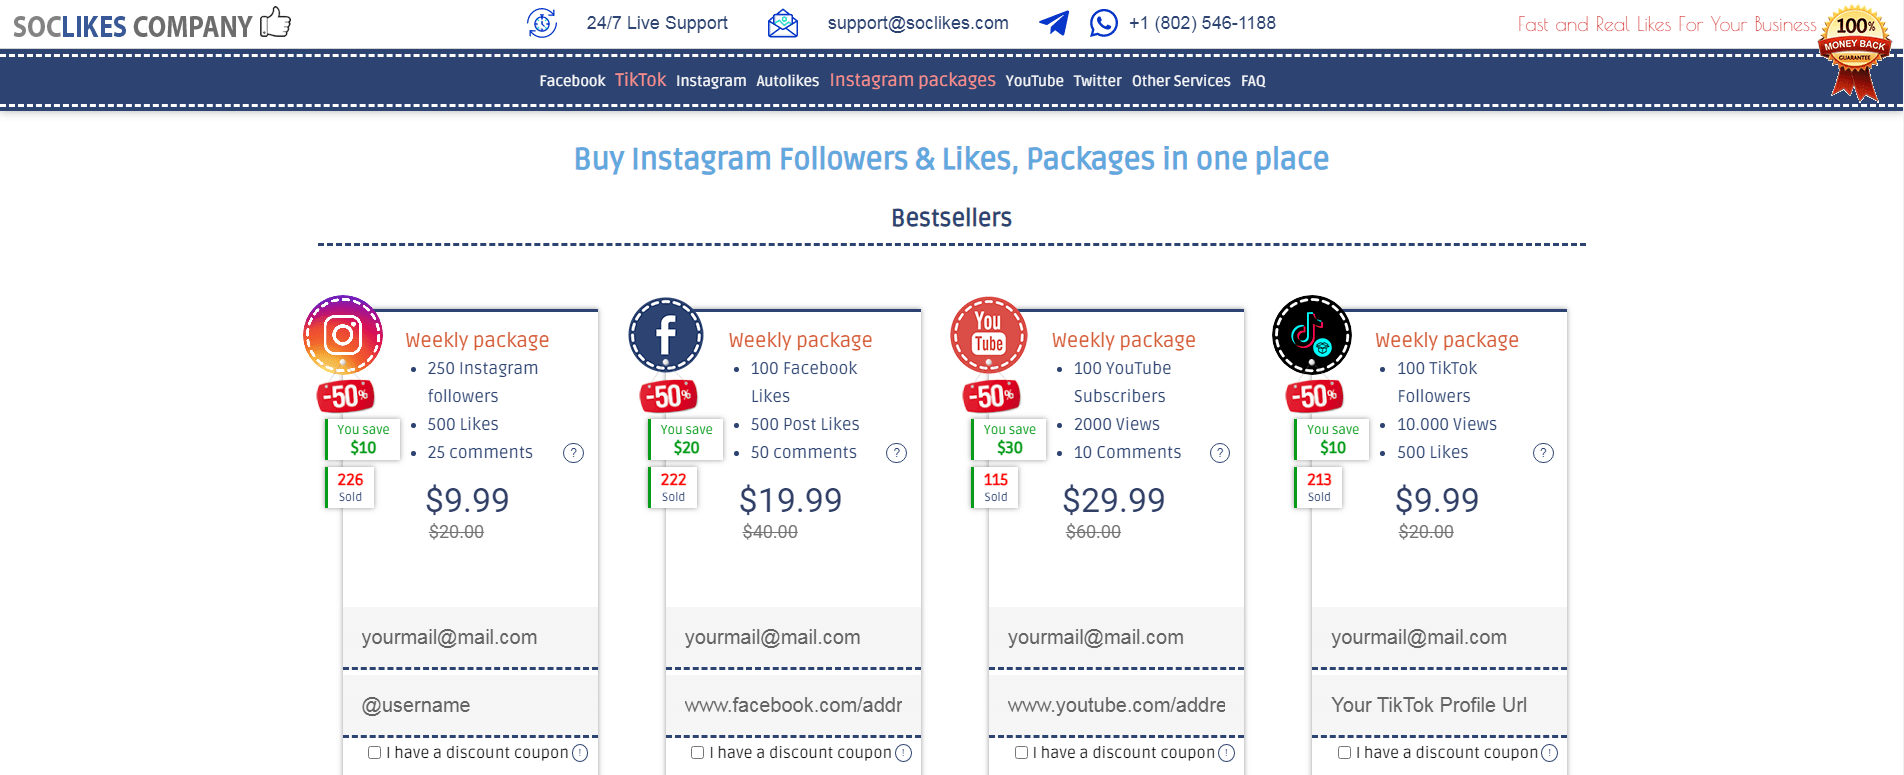Click the Facebook package logo
The image size is (1904, 775).
[x=666, y=335]
